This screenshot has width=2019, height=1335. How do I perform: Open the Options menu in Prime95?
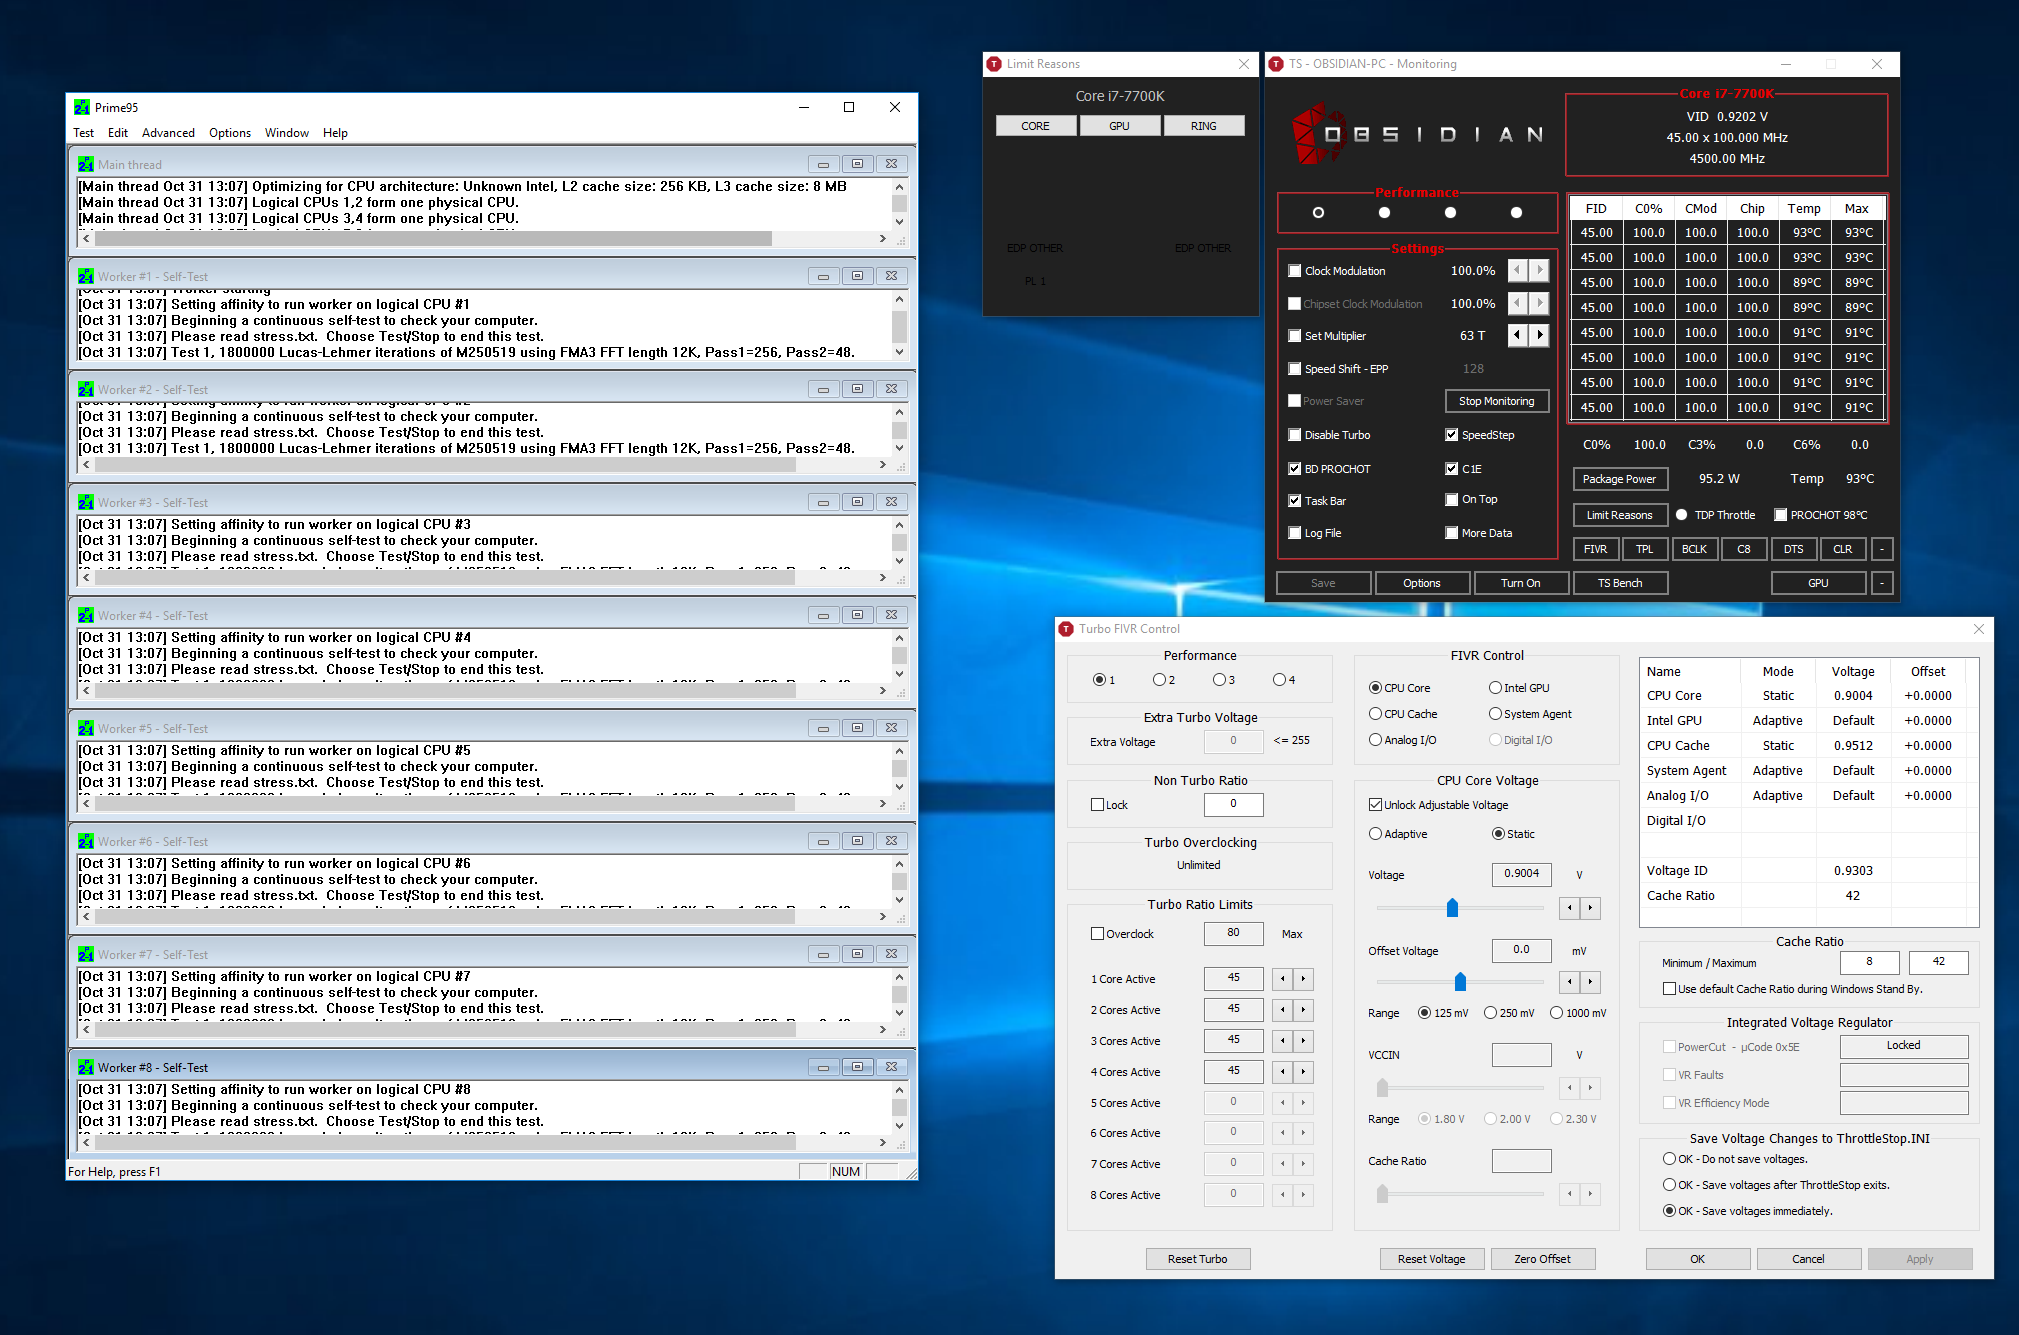(229, 133)
